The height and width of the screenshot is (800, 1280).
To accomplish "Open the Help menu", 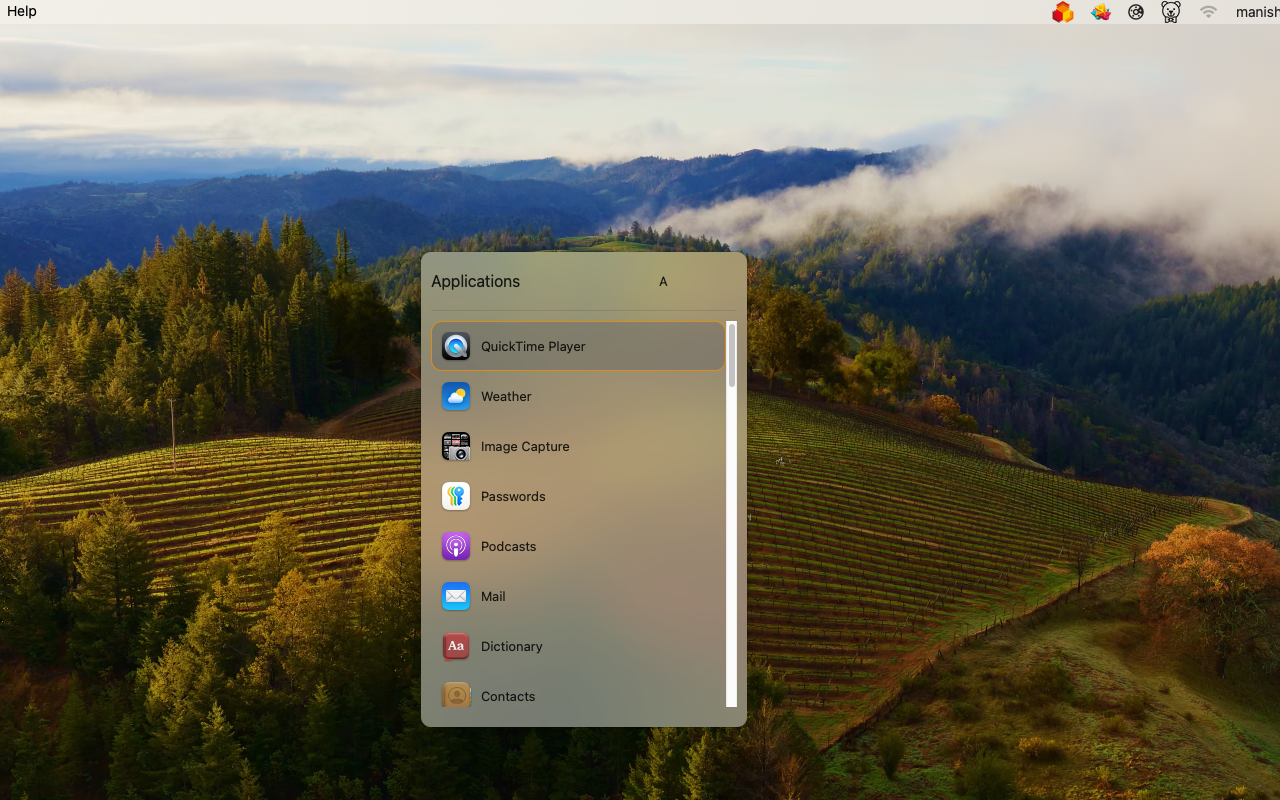I will click(x=22, y=11).
